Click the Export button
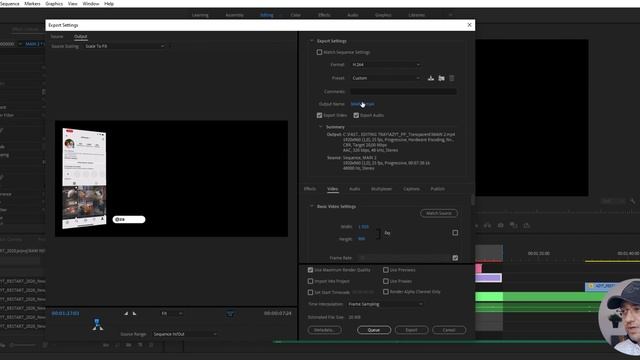This screenshot has height=360, width=640. tap(411, 330)
